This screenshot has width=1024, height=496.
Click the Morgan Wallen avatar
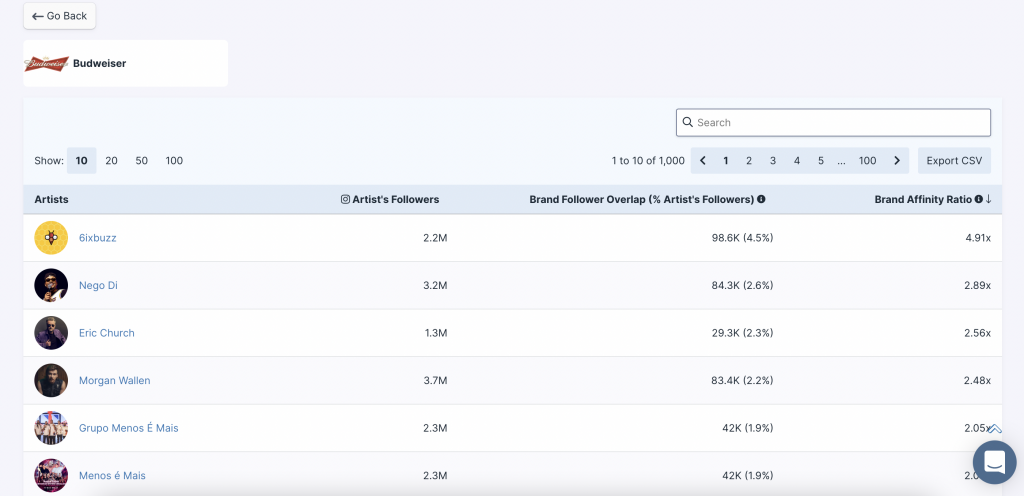(51, 380)
